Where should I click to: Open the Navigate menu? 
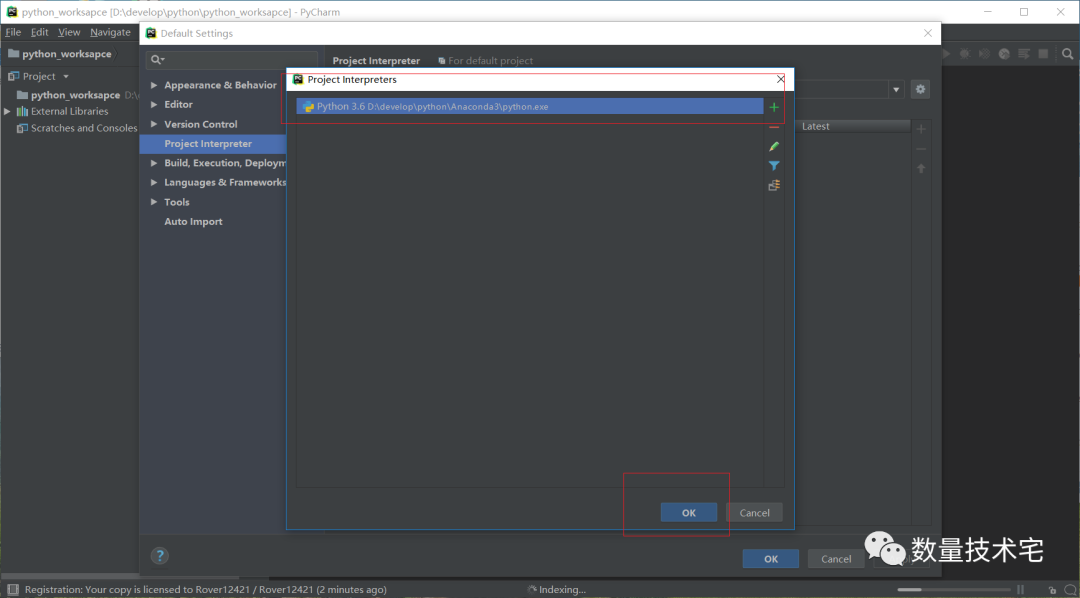[110, 32]
